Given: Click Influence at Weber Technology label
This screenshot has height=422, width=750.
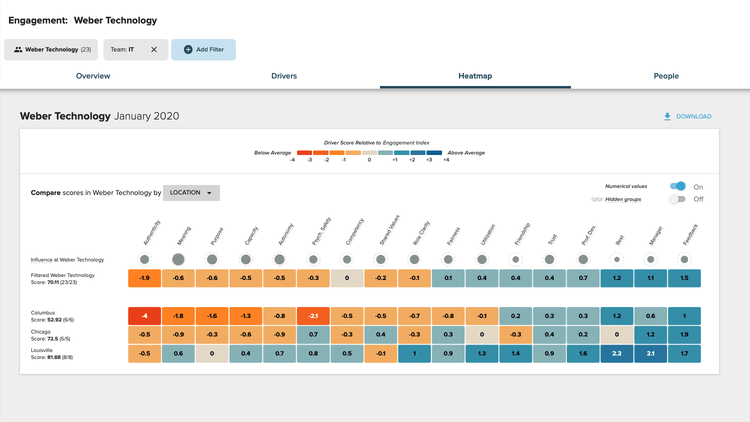Looking at the screenshot, I should coord(67,260).
